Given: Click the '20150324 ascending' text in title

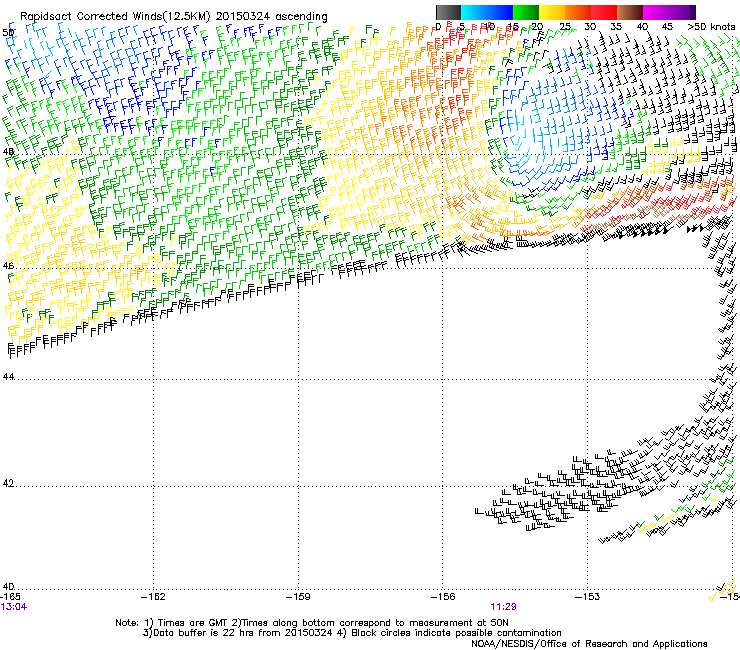Looking at the screenshot, I should point(271,17).
